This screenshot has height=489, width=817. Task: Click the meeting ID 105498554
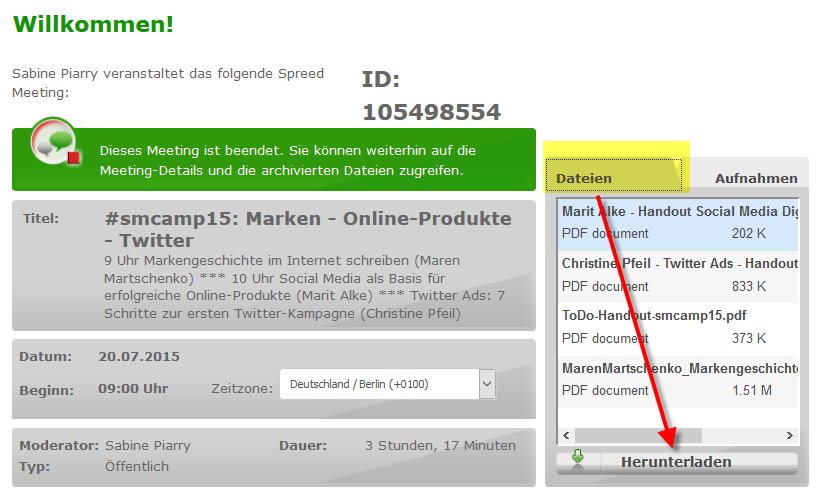point(431,112)
